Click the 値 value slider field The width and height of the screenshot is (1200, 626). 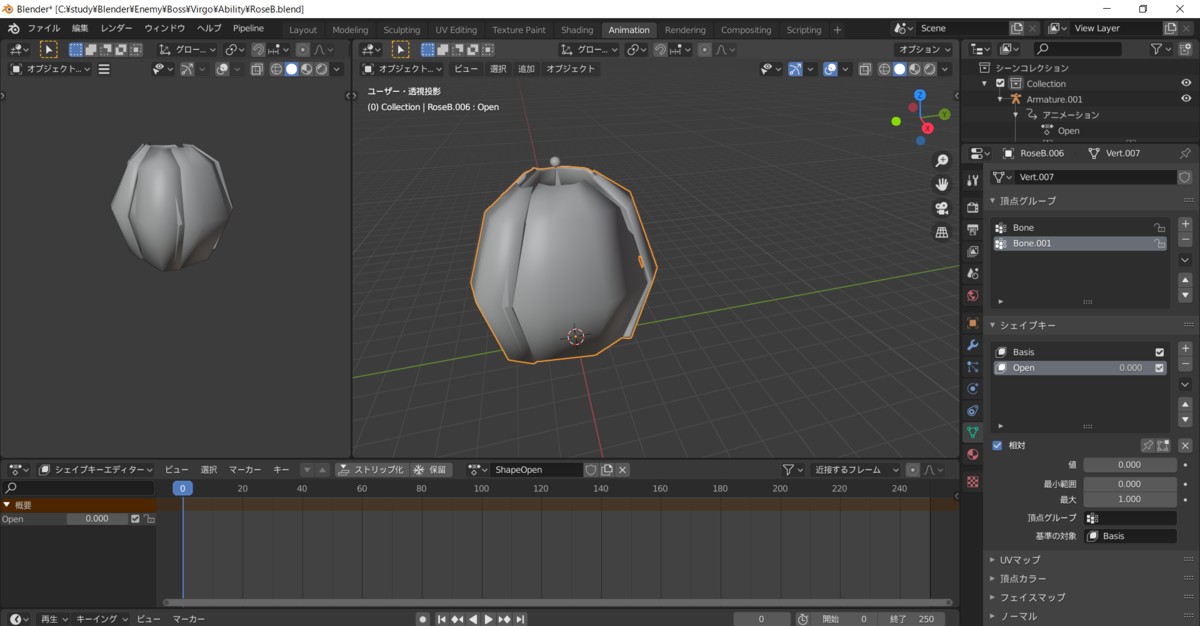click(x=1130, y=465)
